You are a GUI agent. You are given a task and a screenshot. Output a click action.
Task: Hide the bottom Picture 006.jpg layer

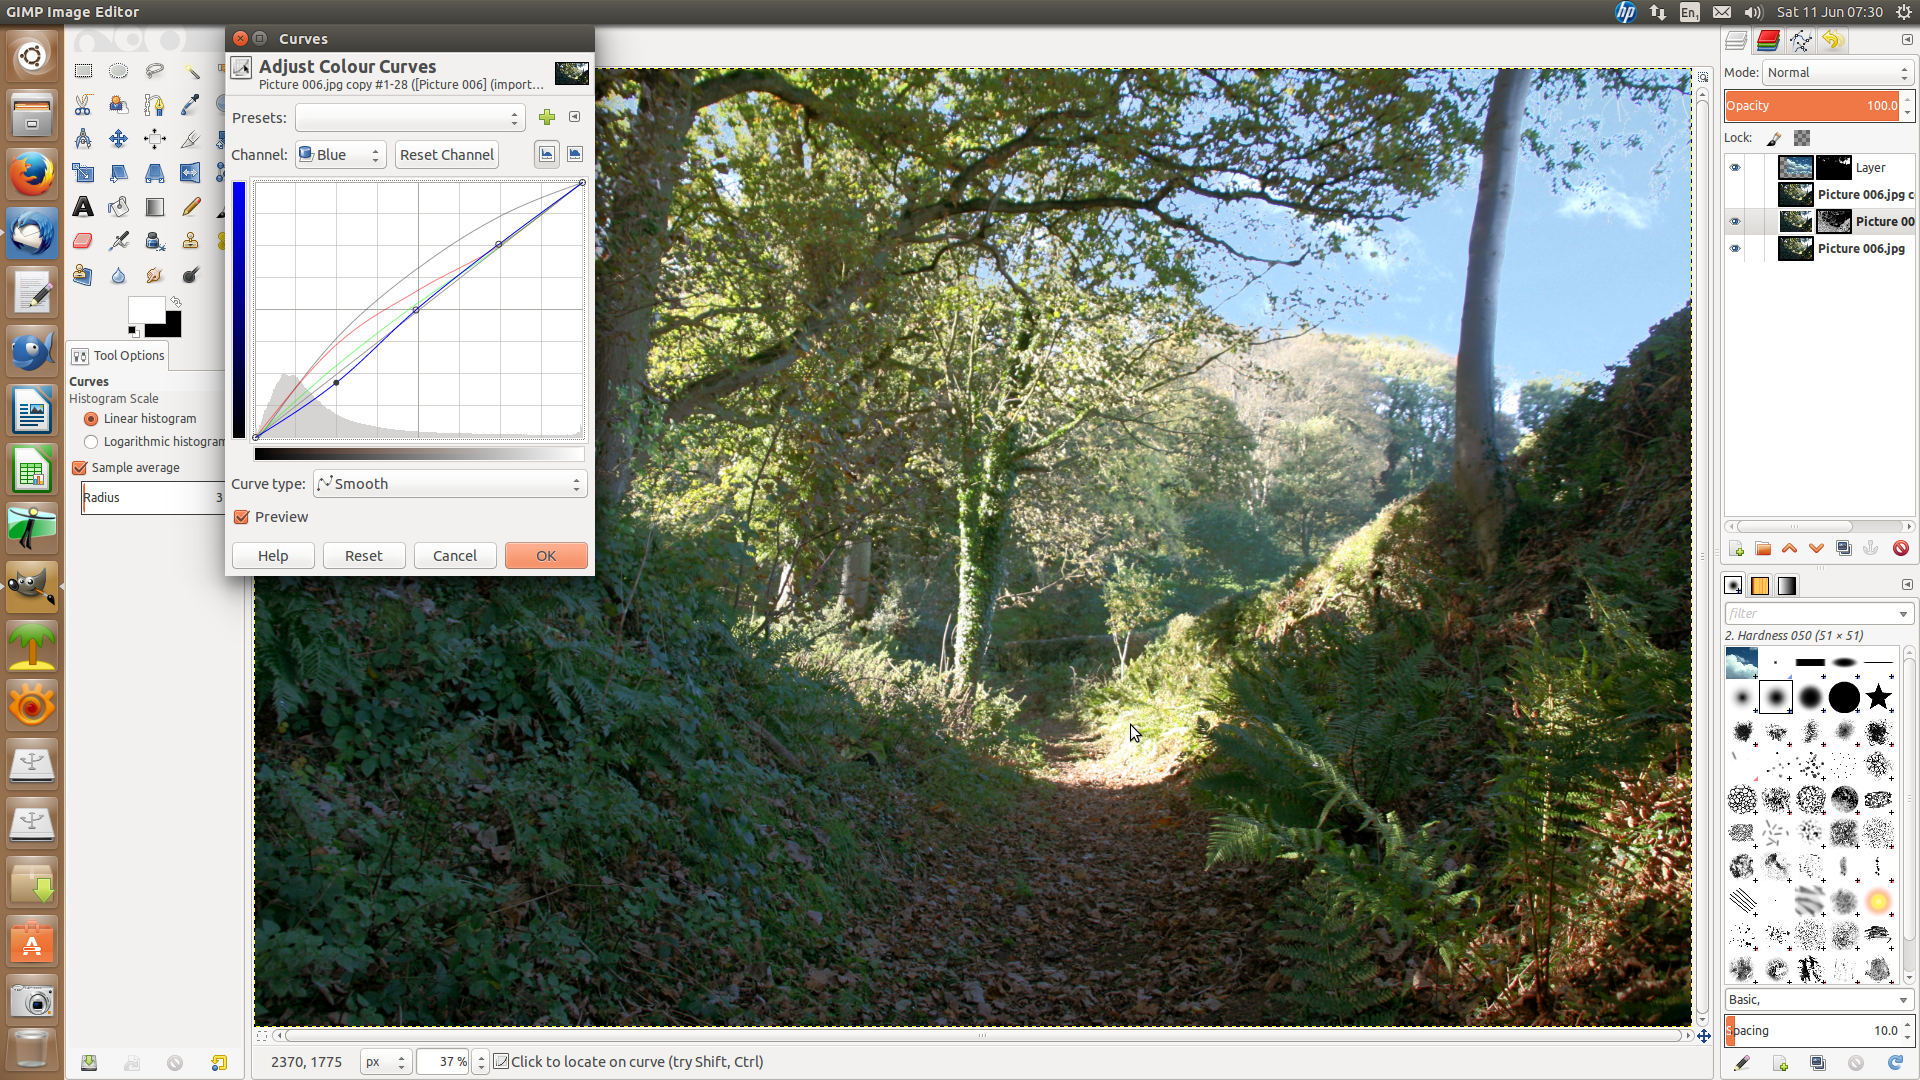1735,248
